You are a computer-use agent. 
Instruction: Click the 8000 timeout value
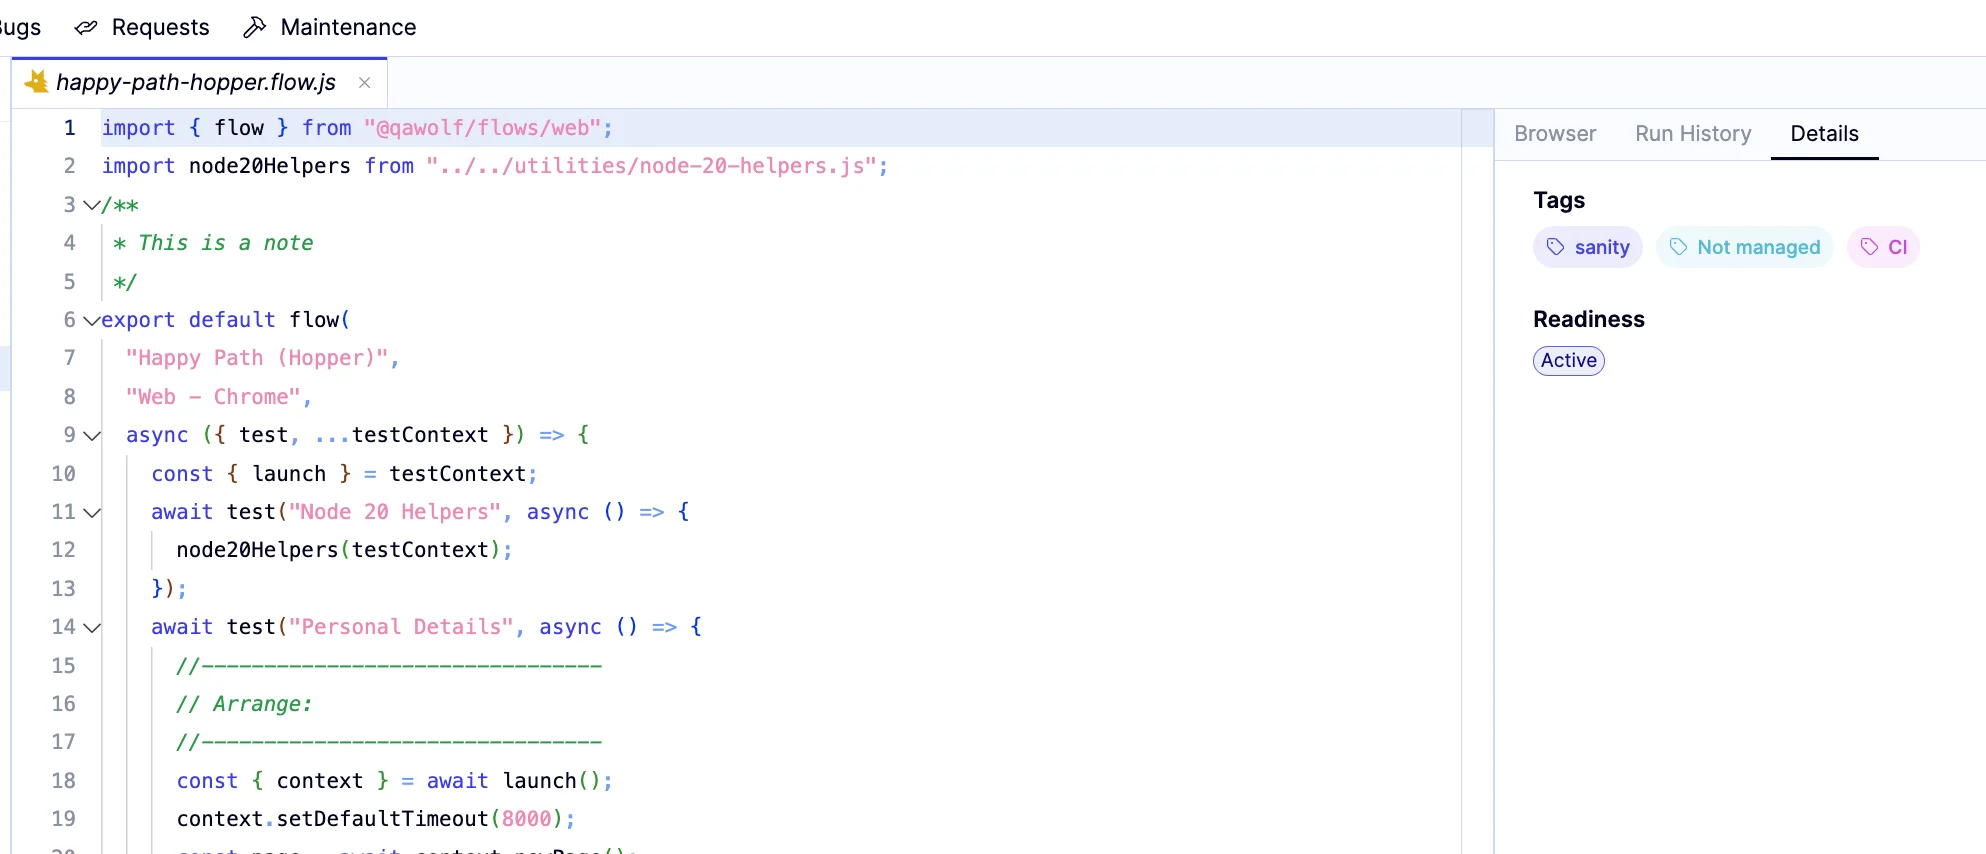tap(526, 819)
